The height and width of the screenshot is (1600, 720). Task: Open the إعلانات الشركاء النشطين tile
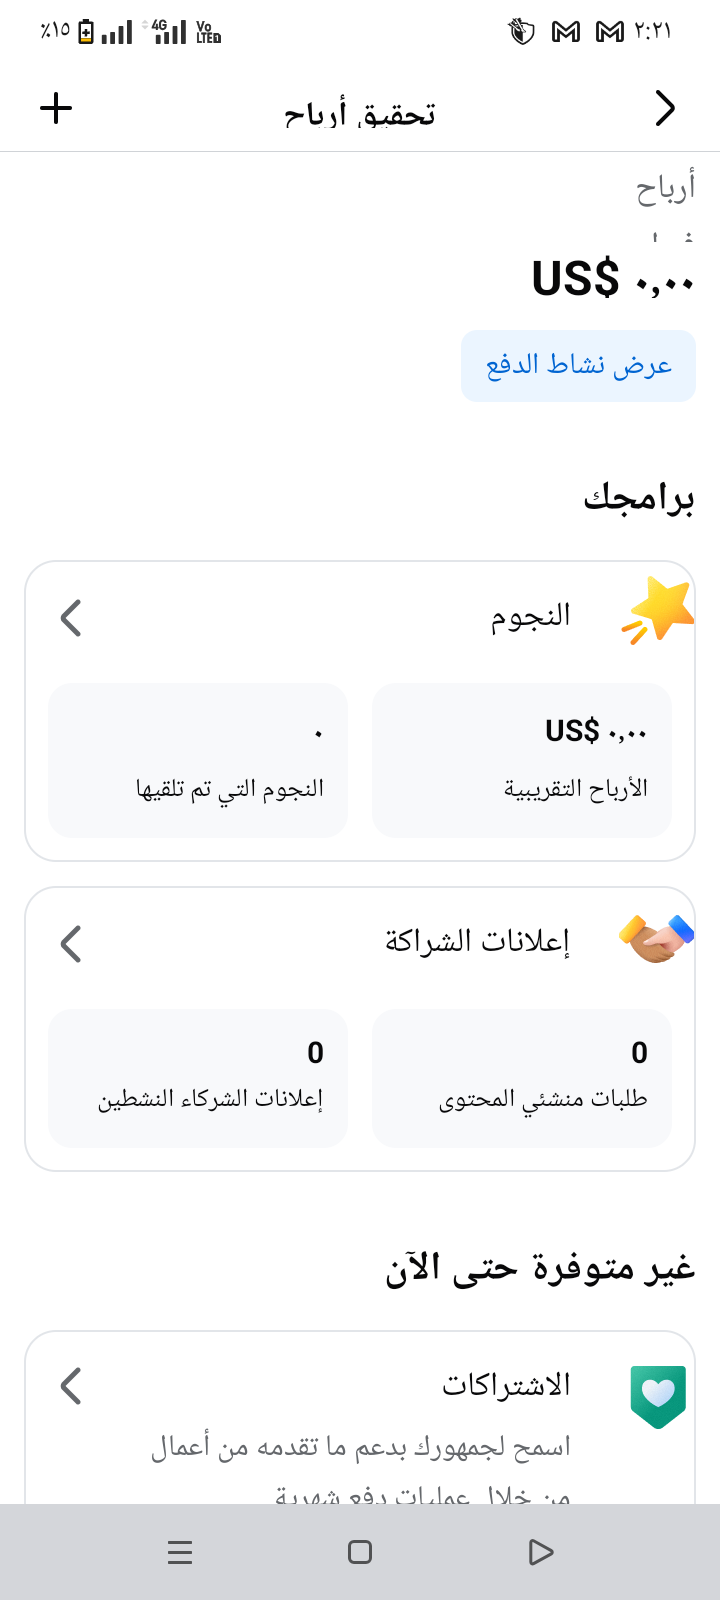(x=198, y=1077)
